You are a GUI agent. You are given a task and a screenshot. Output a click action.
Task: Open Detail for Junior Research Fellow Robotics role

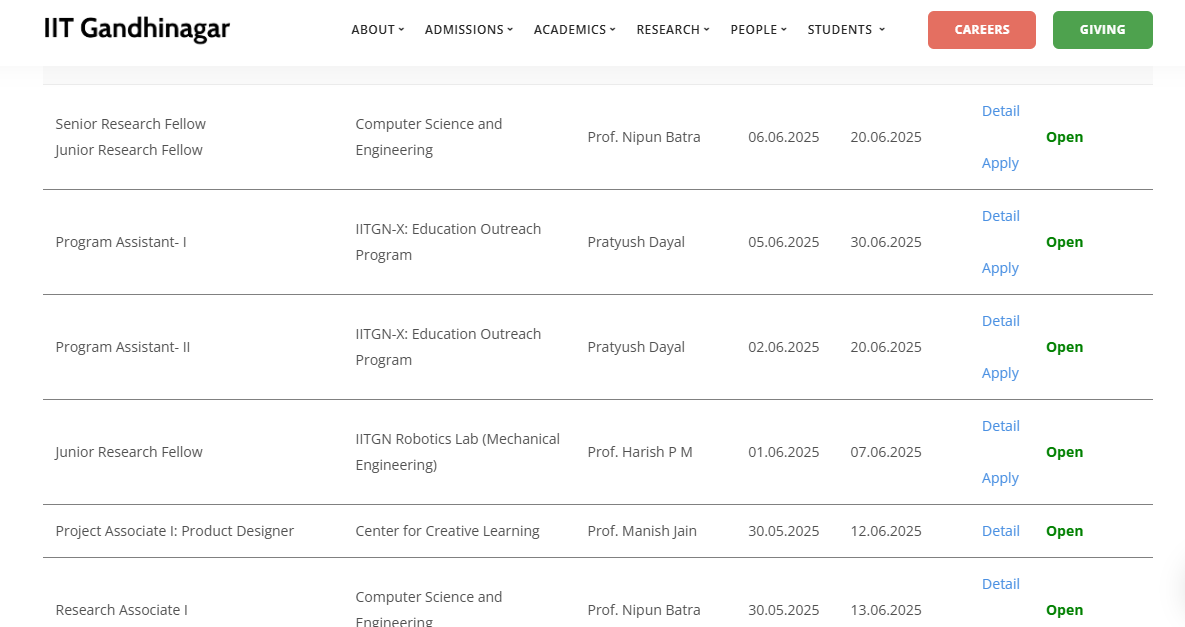[1000, 425]
